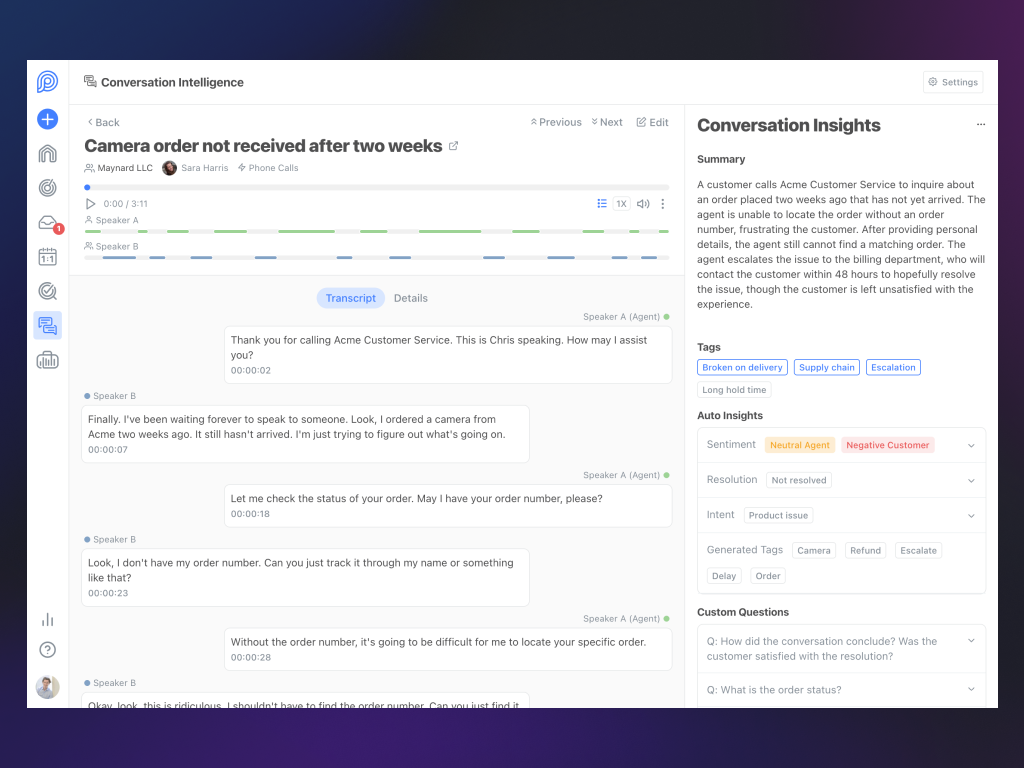Image resolution: width=1024 pixels, height=768 pixels.
Task: Toggle the Escalation tag
Action: (x=893, y=367)
